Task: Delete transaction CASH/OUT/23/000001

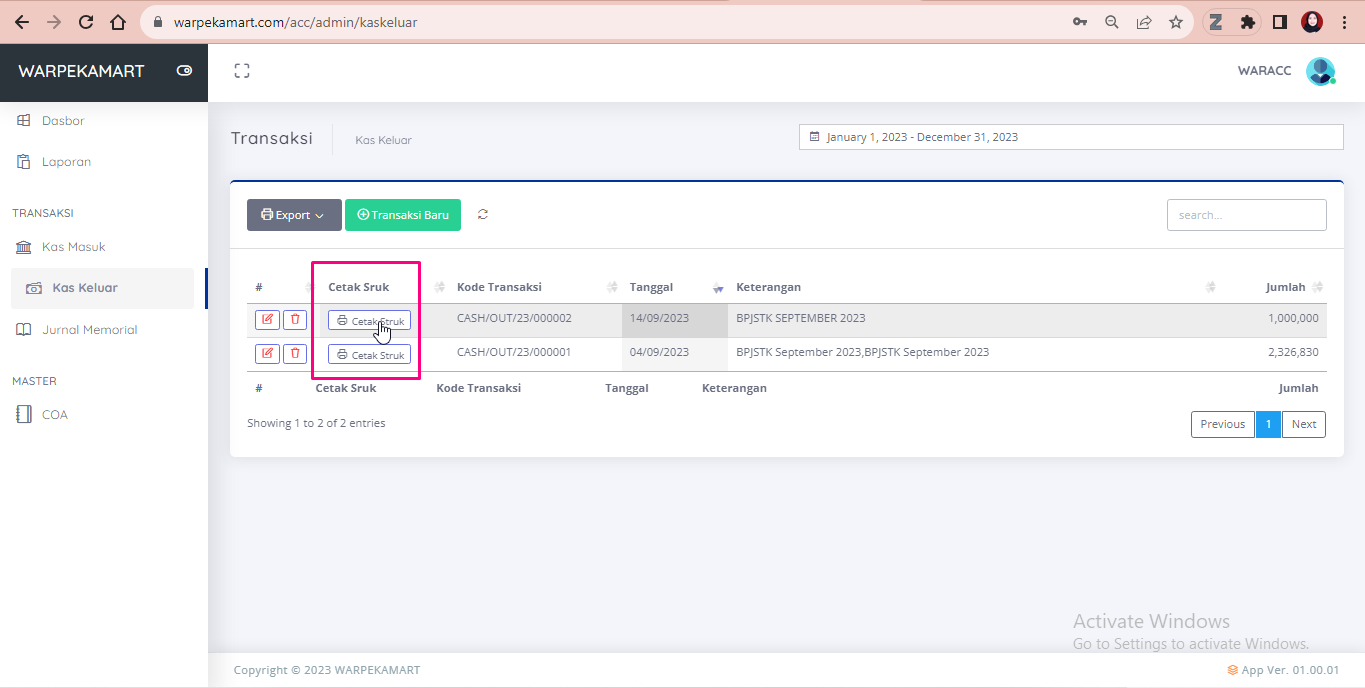Action: 295,354
